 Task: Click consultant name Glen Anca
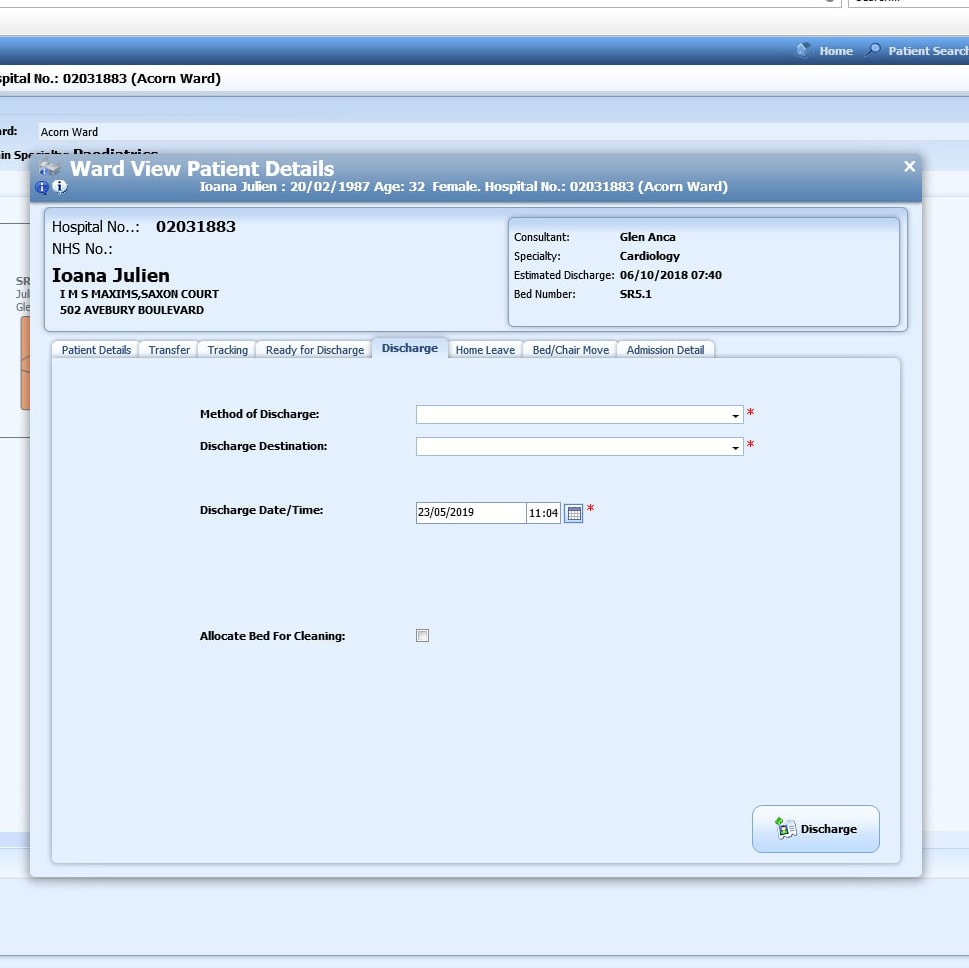[647, 237]
